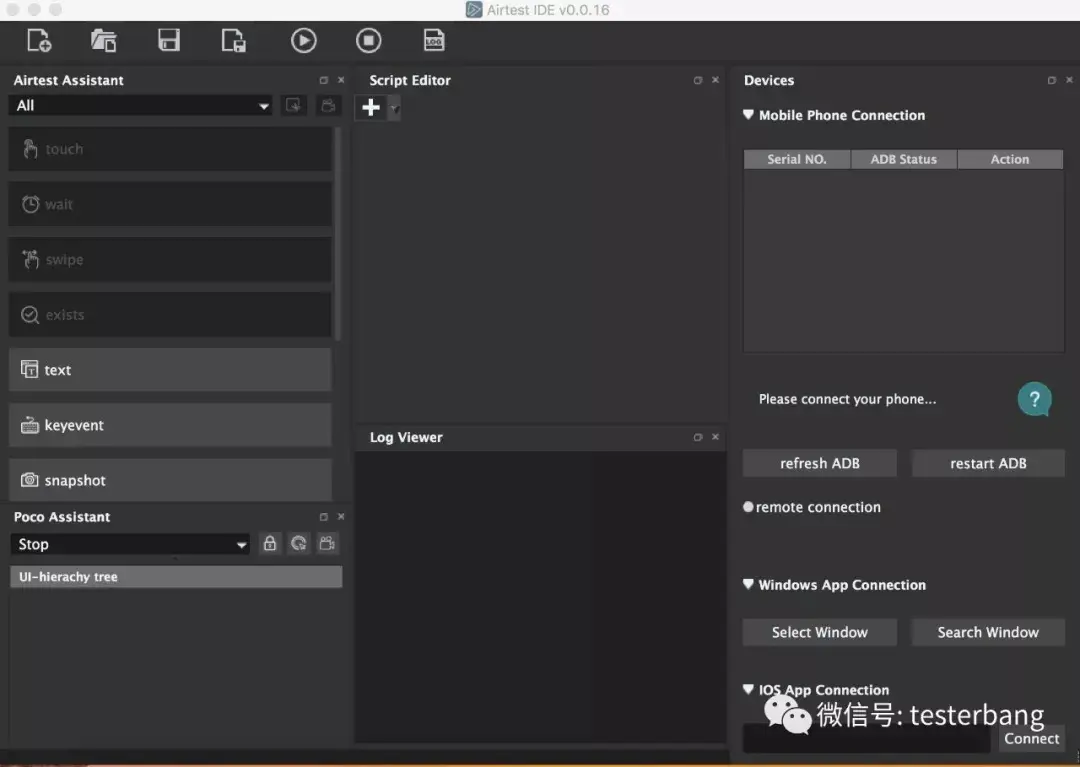
Task: Select the swipe command
Action: (170, 259)
